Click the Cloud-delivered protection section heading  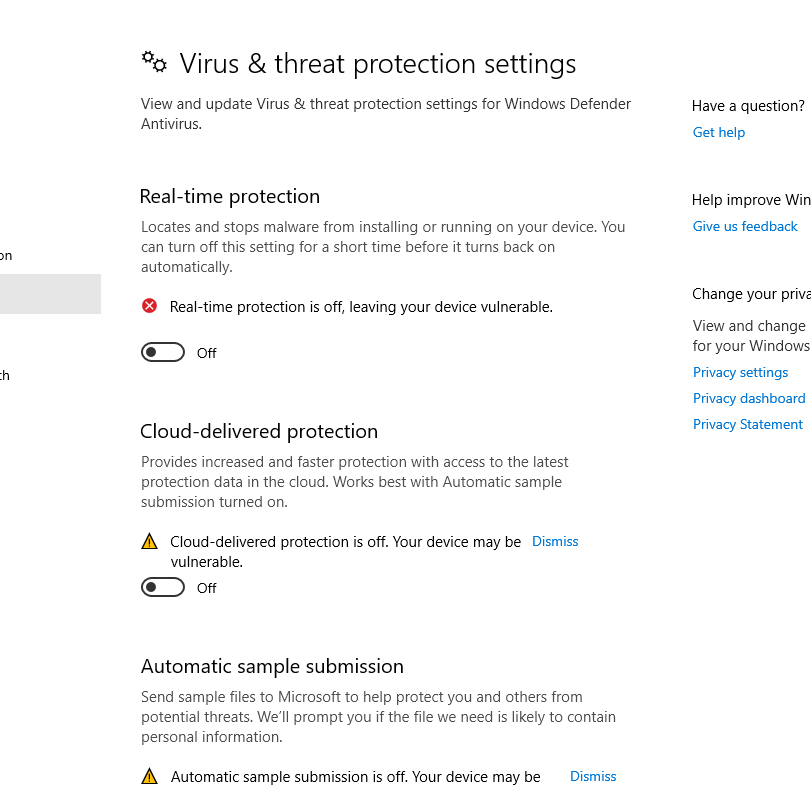click(259, 431)
